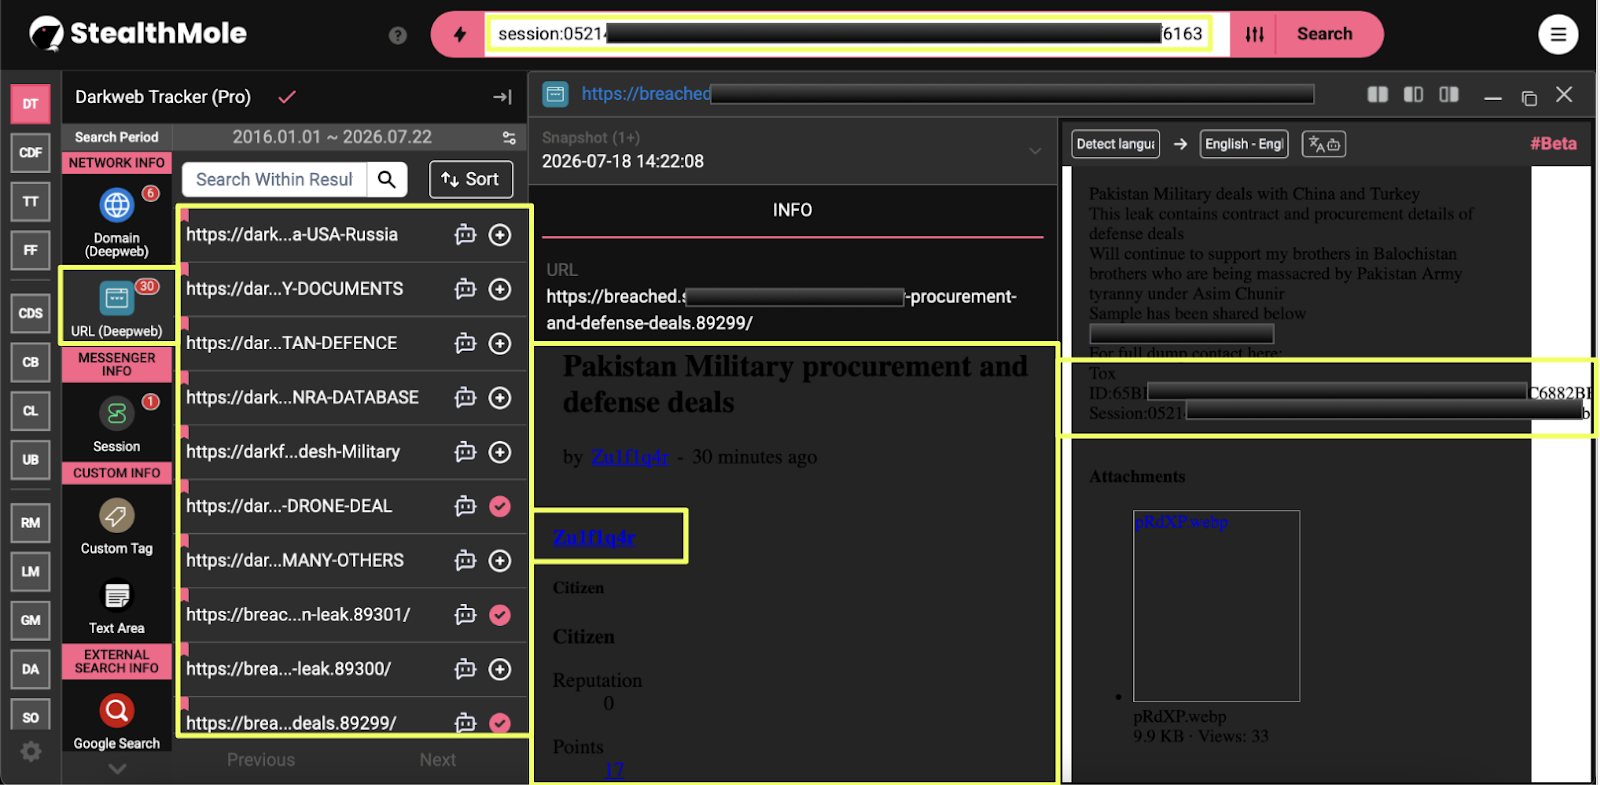Select the INFO tab

click(x=792, y=210)
